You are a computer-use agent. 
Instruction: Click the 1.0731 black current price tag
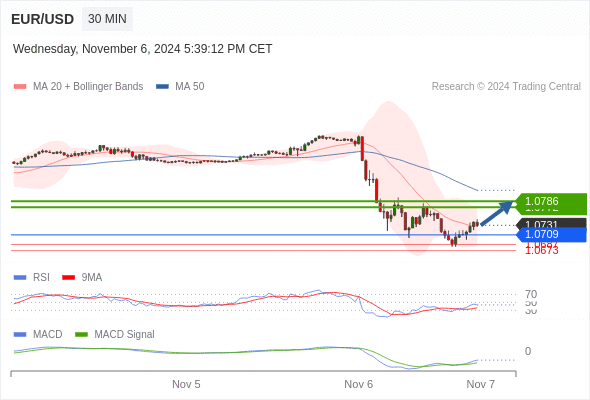(551, 223)
